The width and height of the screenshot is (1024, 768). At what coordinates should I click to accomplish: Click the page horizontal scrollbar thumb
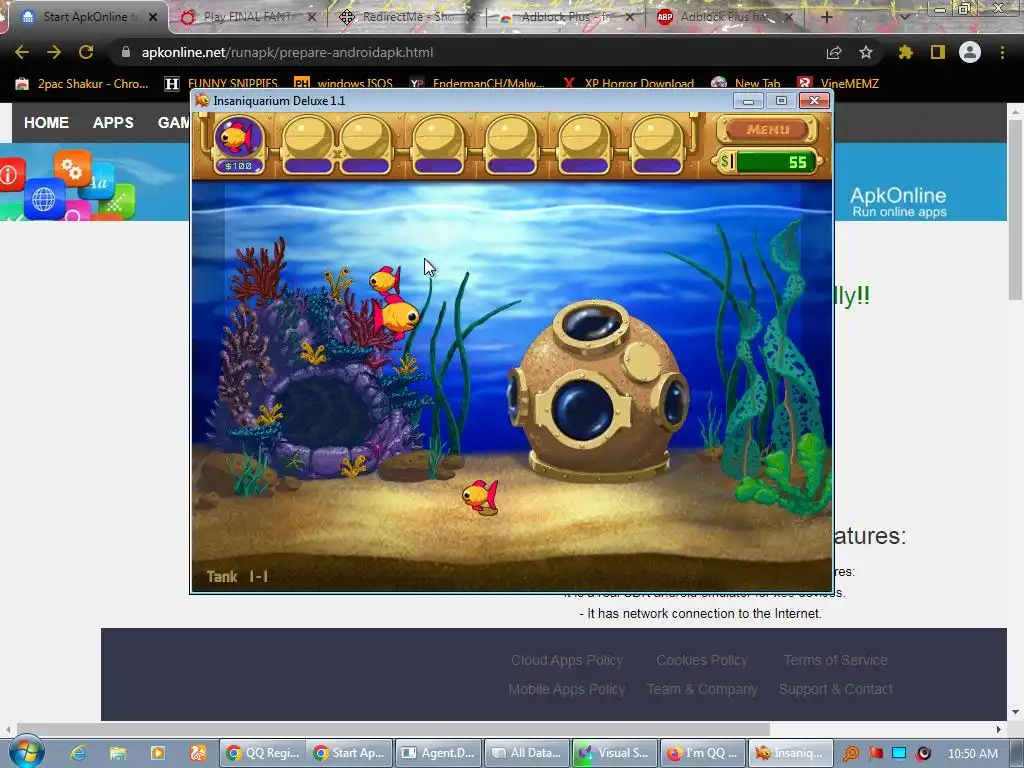tap(392, 728)
